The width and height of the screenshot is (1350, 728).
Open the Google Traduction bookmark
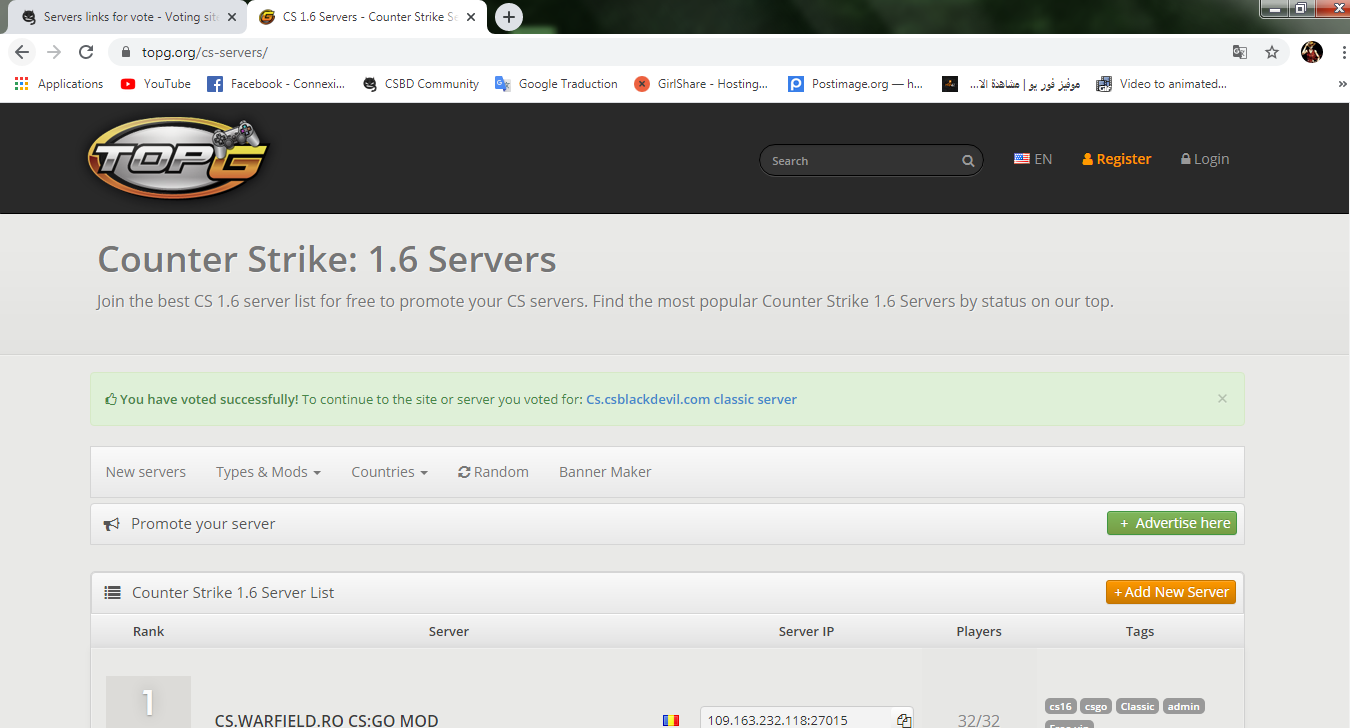tap(556, 84)
